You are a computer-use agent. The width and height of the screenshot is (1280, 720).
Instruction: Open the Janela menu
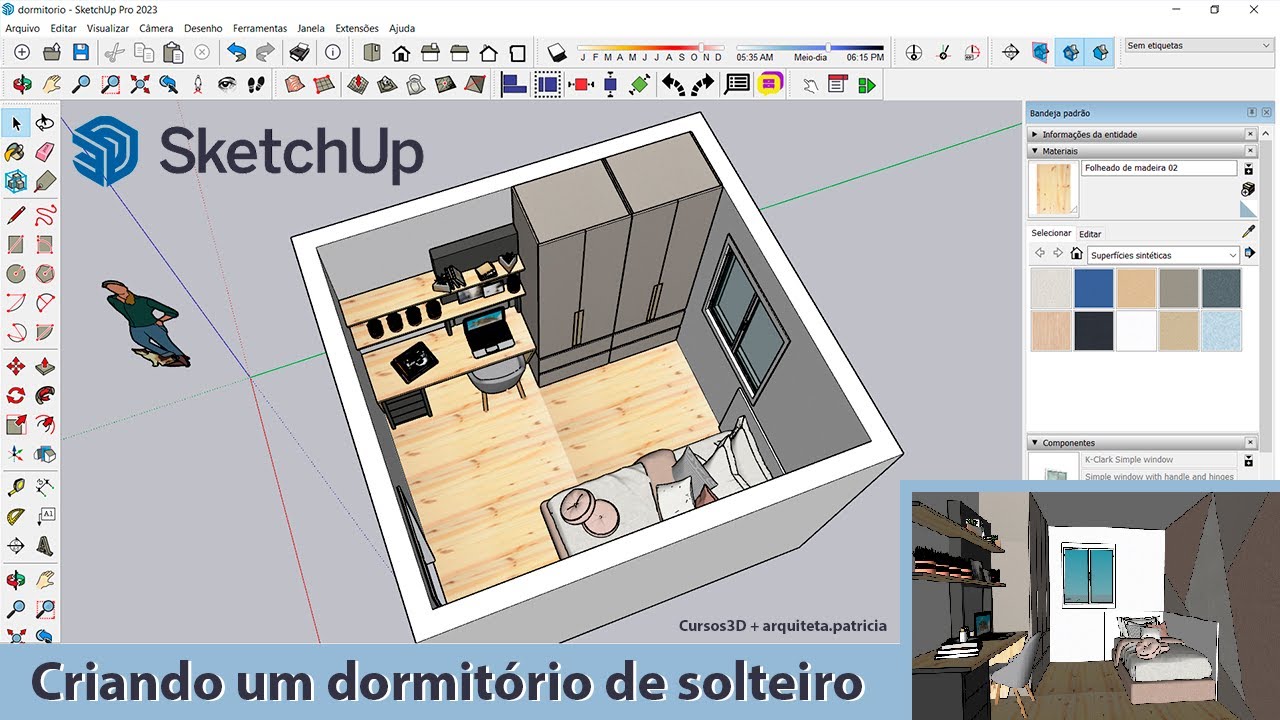pos(311,28)
